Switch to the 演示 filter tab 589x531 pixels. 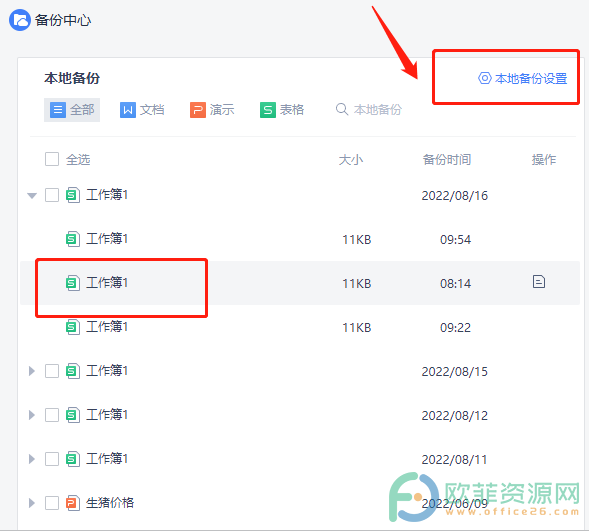click(212, 110)
